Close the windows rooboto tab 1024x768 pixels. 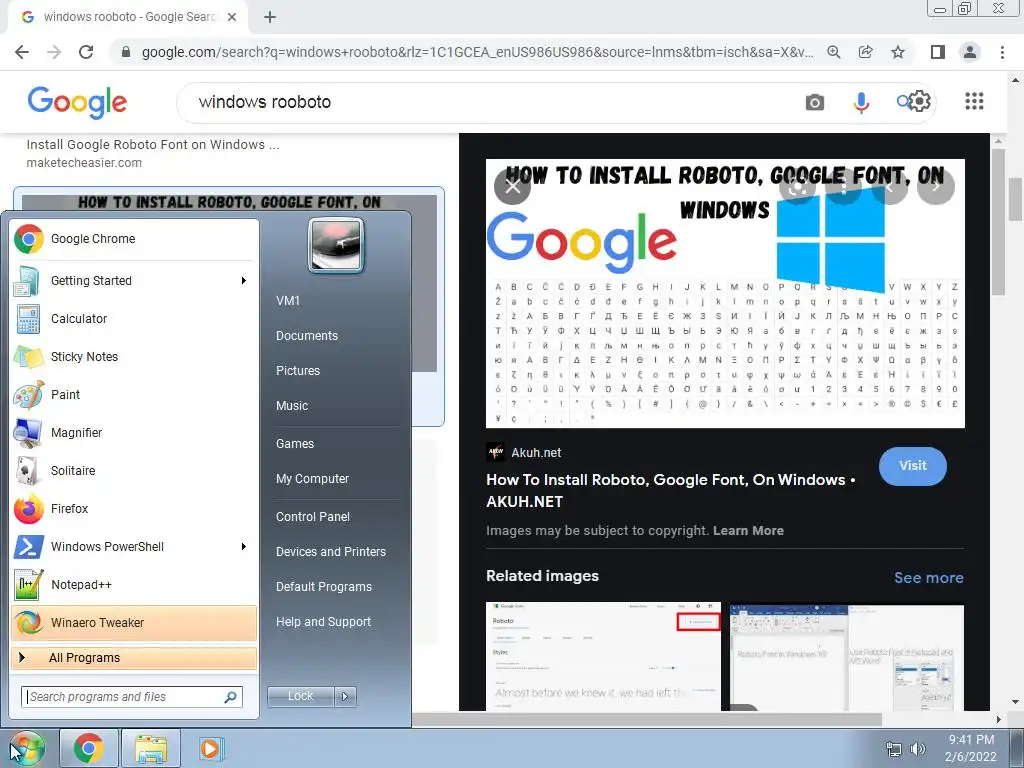pyautogui.click(x=232, y=18)
